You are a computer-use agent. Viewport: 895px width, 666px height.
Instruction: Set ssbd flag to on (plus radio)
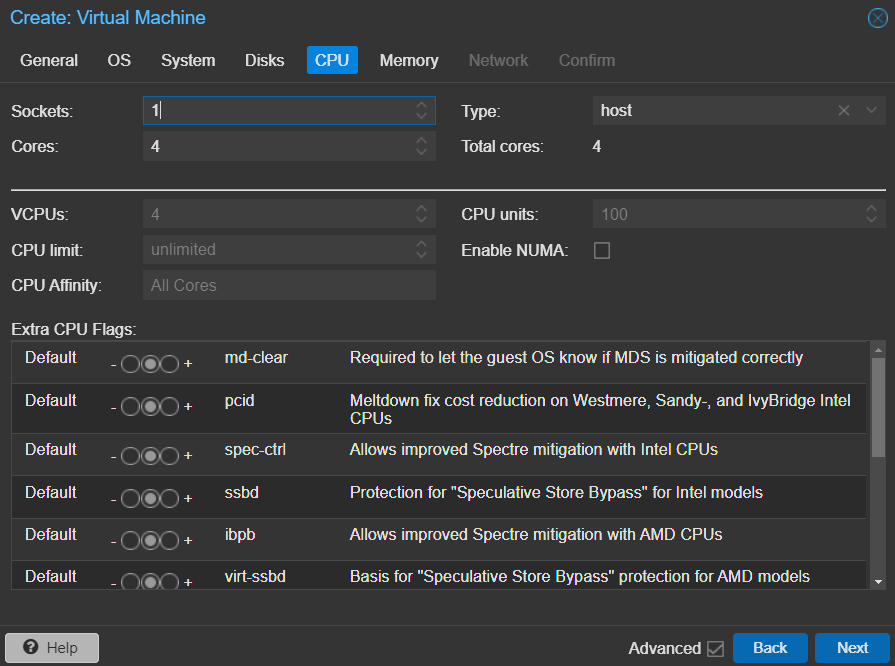[170, 498]
